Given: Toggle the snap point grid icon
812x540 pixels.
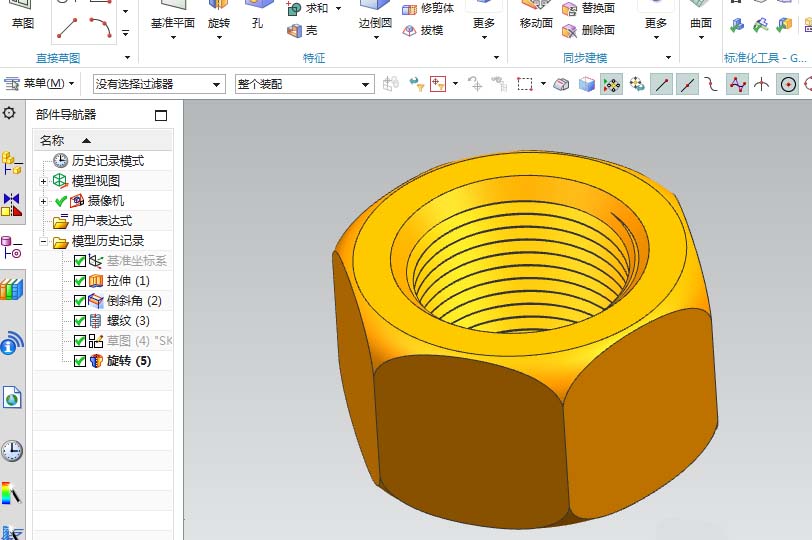Looking at the screenshot, I should tap(612, 84).
